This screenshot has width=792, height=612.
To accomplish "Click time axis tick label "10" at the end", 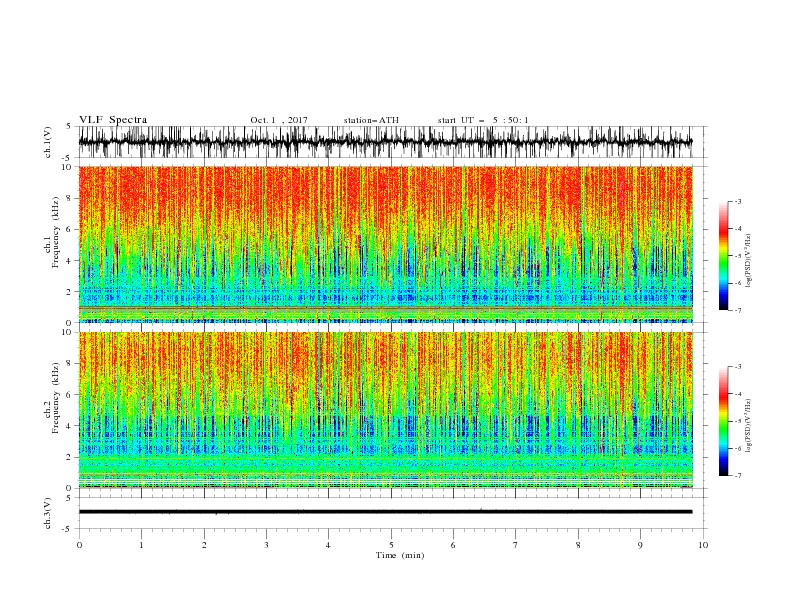I will [x=703, y=545].
